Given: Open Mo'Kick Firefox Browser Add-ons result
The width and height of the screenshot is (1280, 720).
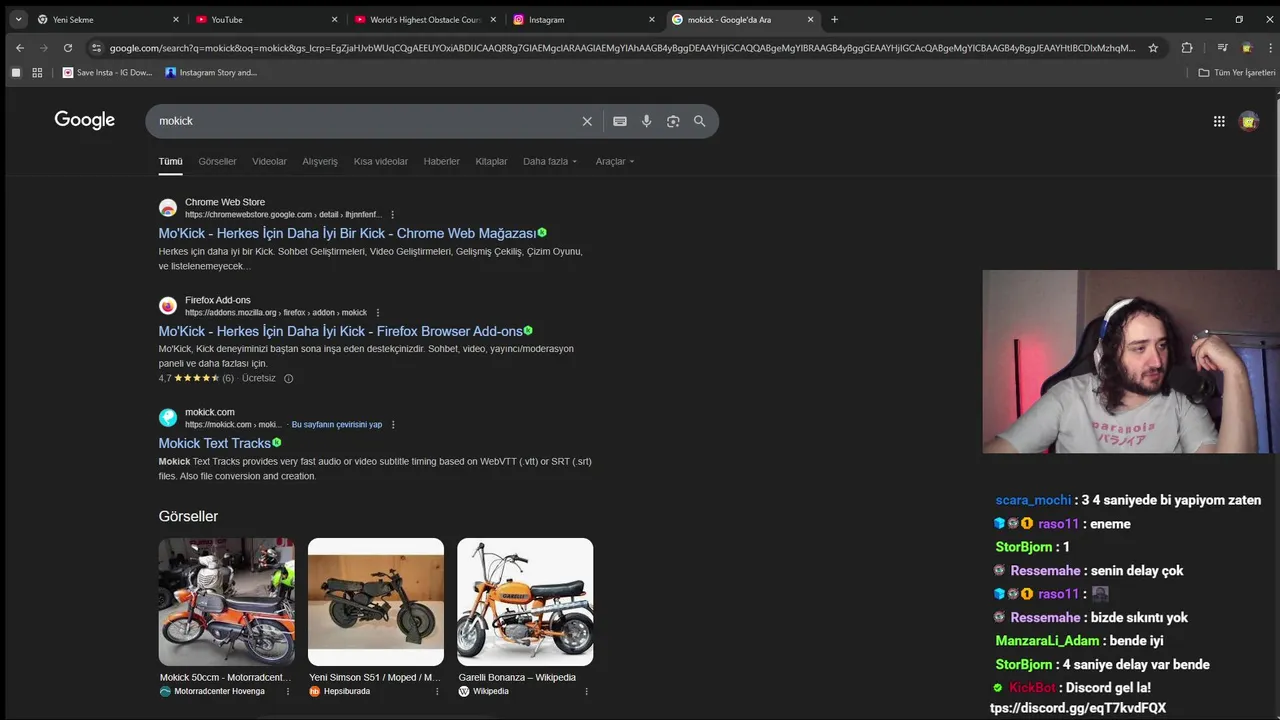Looking at the screenshot, I should pyautogui.click(x=340, y=331).
